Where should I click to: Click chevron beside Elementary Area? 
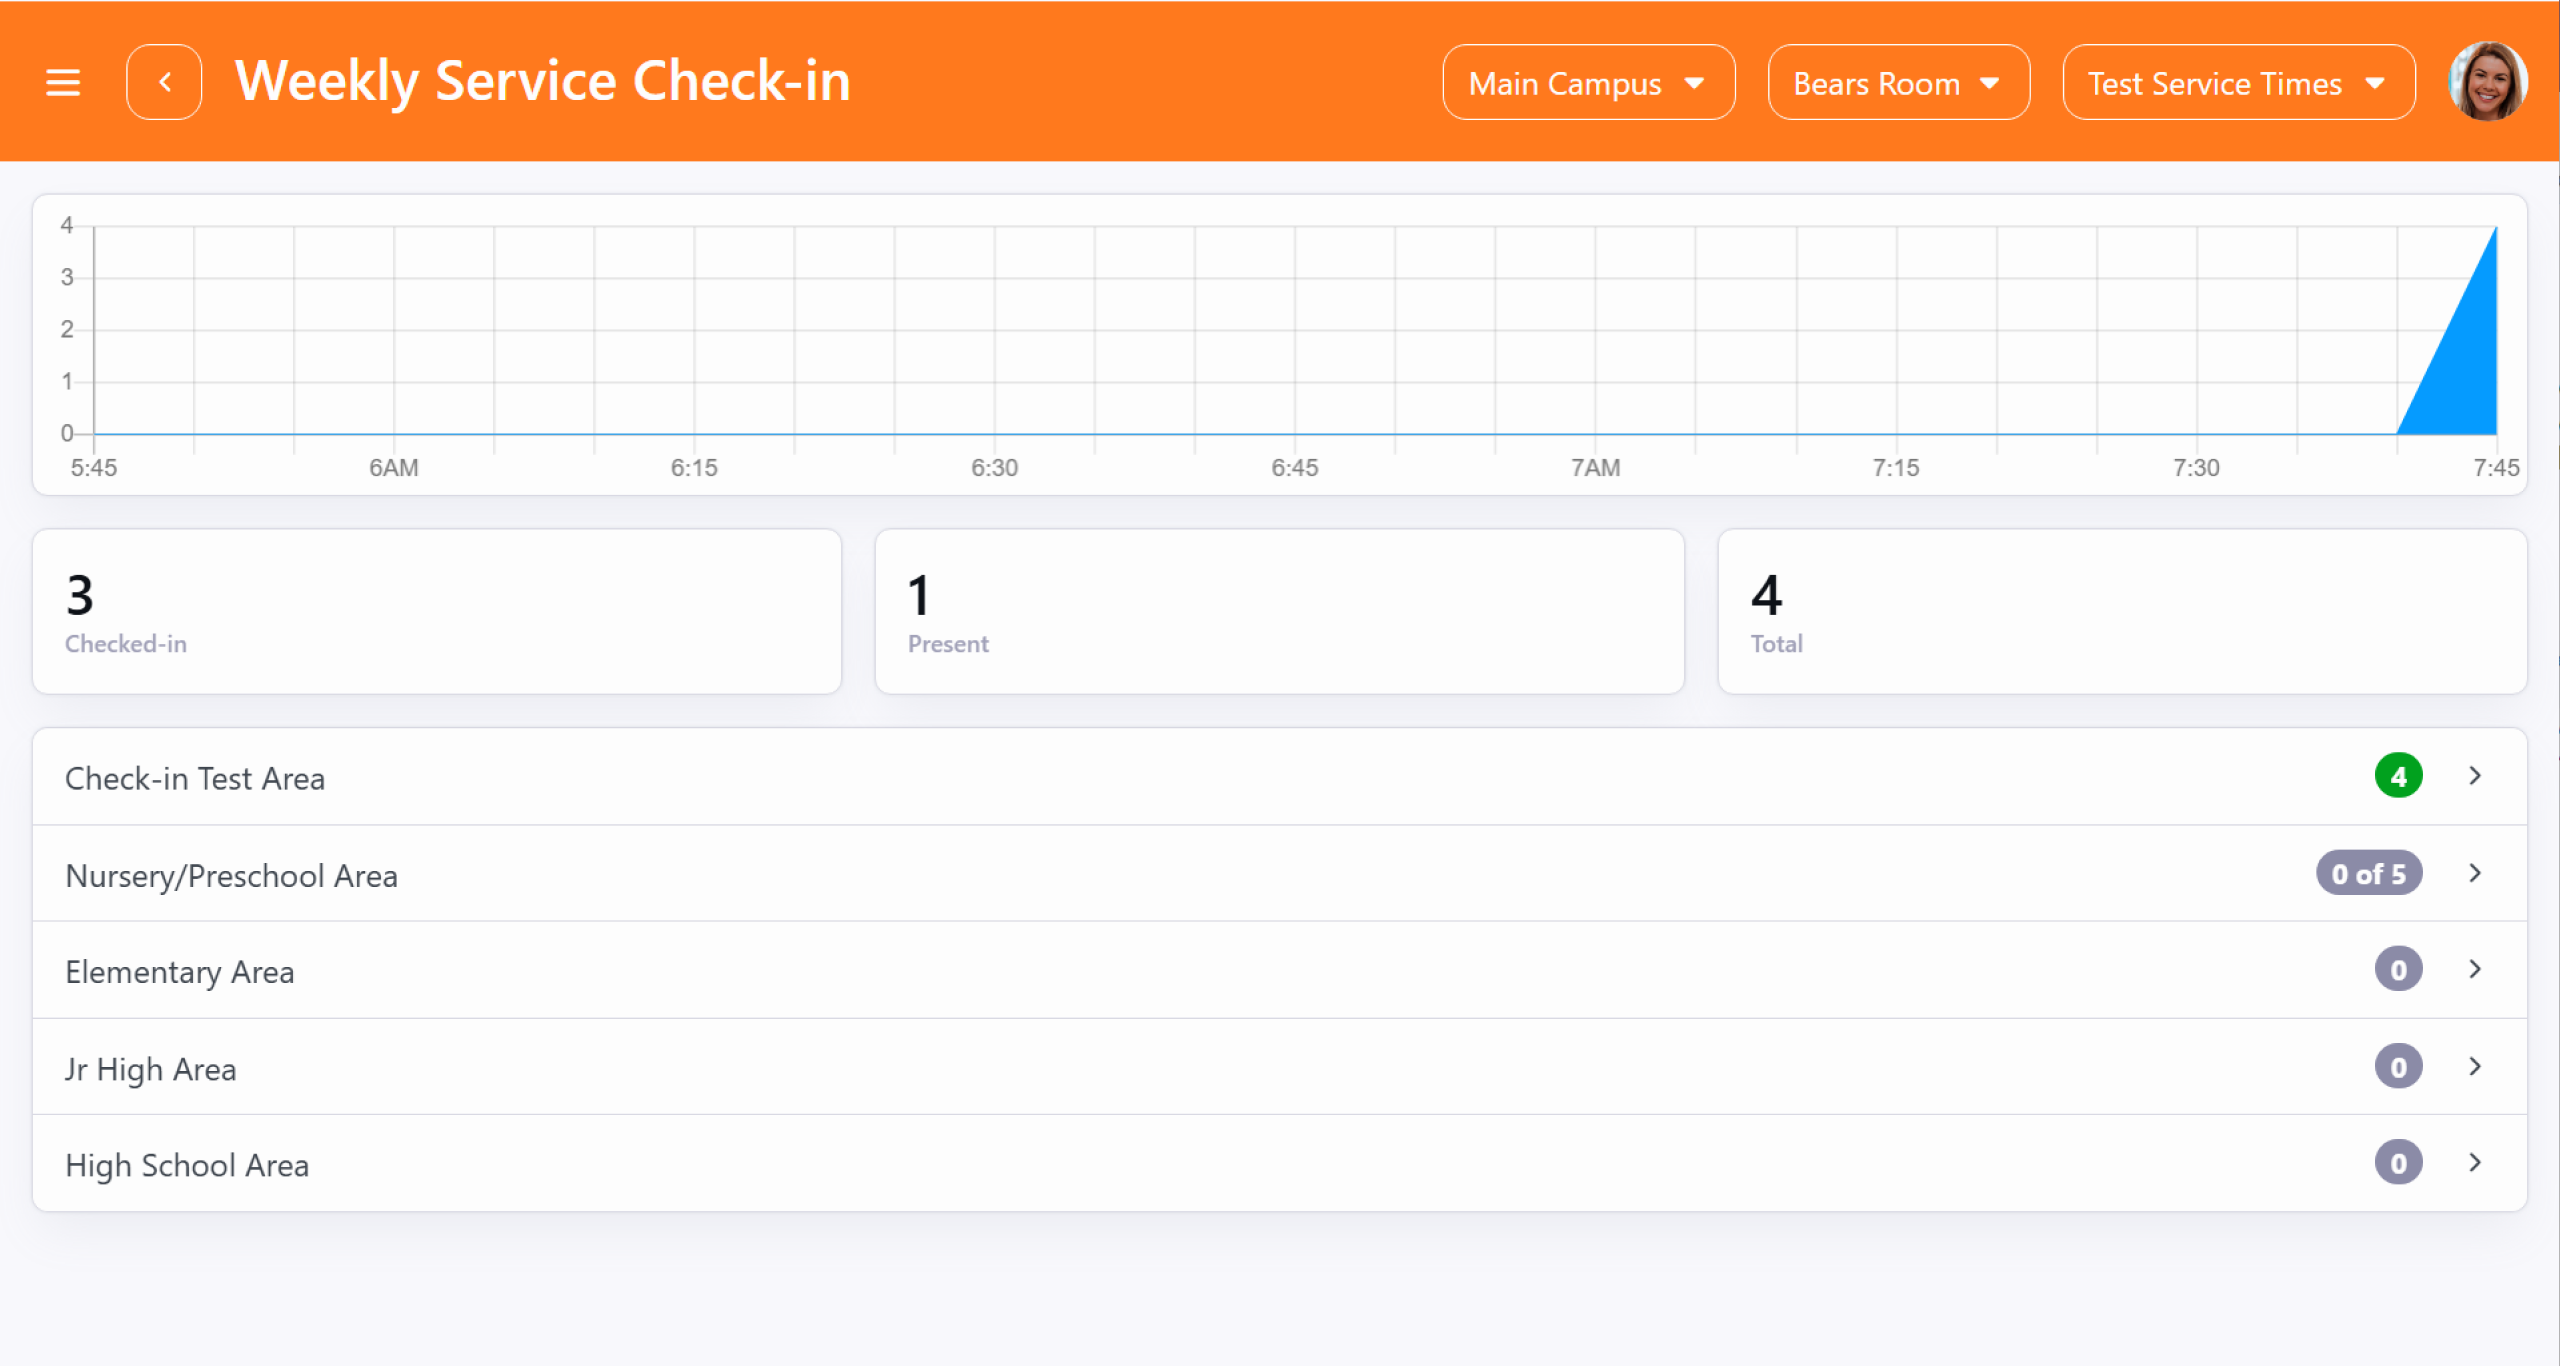[2475, 969]
